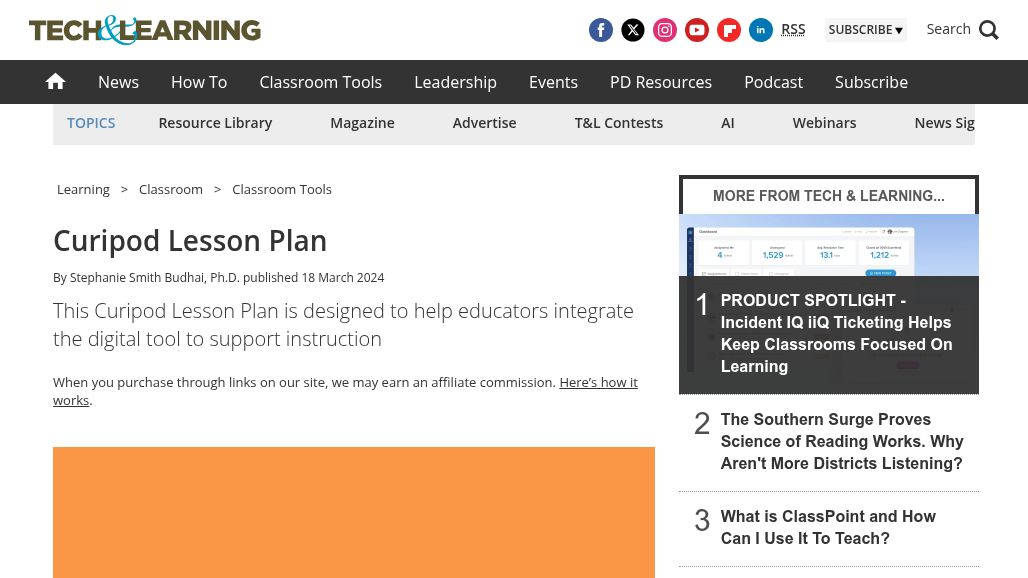The image size is (1028, 578).
Task: Click Subscribe in the main navigation bar
Action: pyautogui.click(x=871, y=82)
